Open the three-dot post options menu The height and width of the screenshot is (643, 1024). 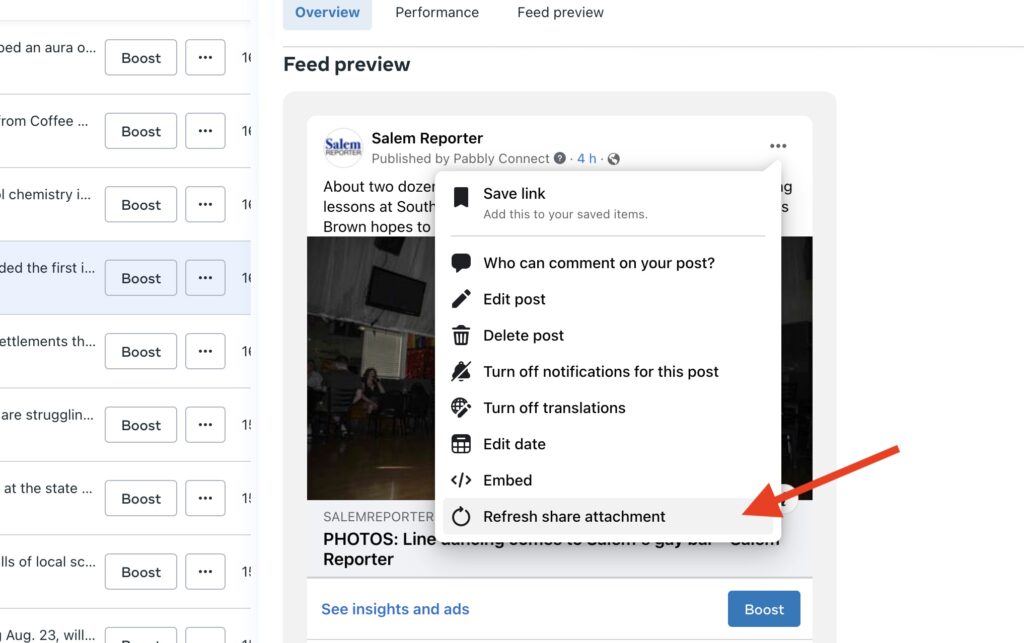778,146
